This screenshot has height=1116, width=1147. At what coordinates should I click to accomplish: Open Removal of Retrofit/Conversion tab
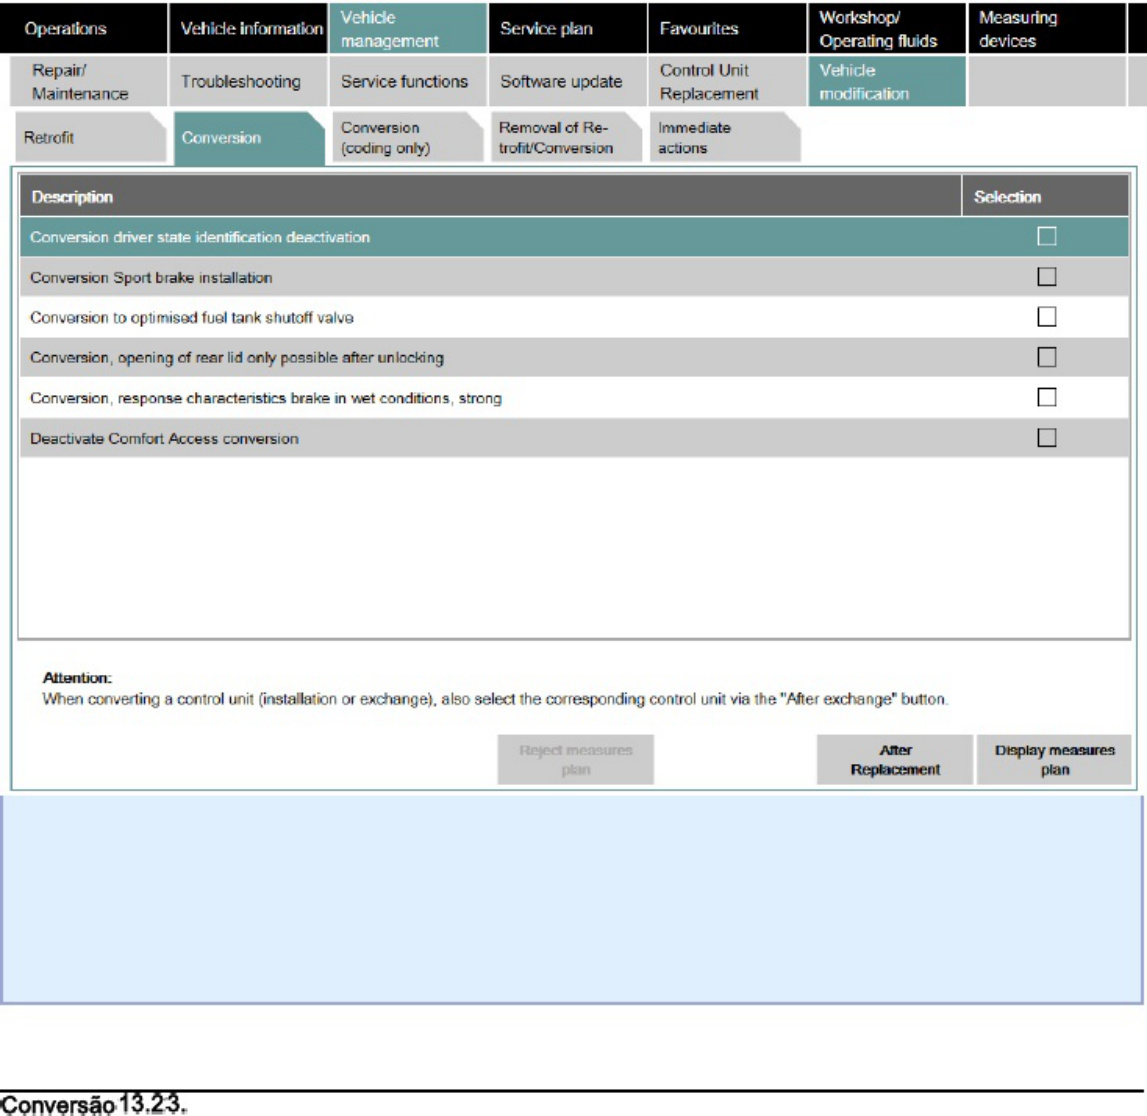click(567, 137)
